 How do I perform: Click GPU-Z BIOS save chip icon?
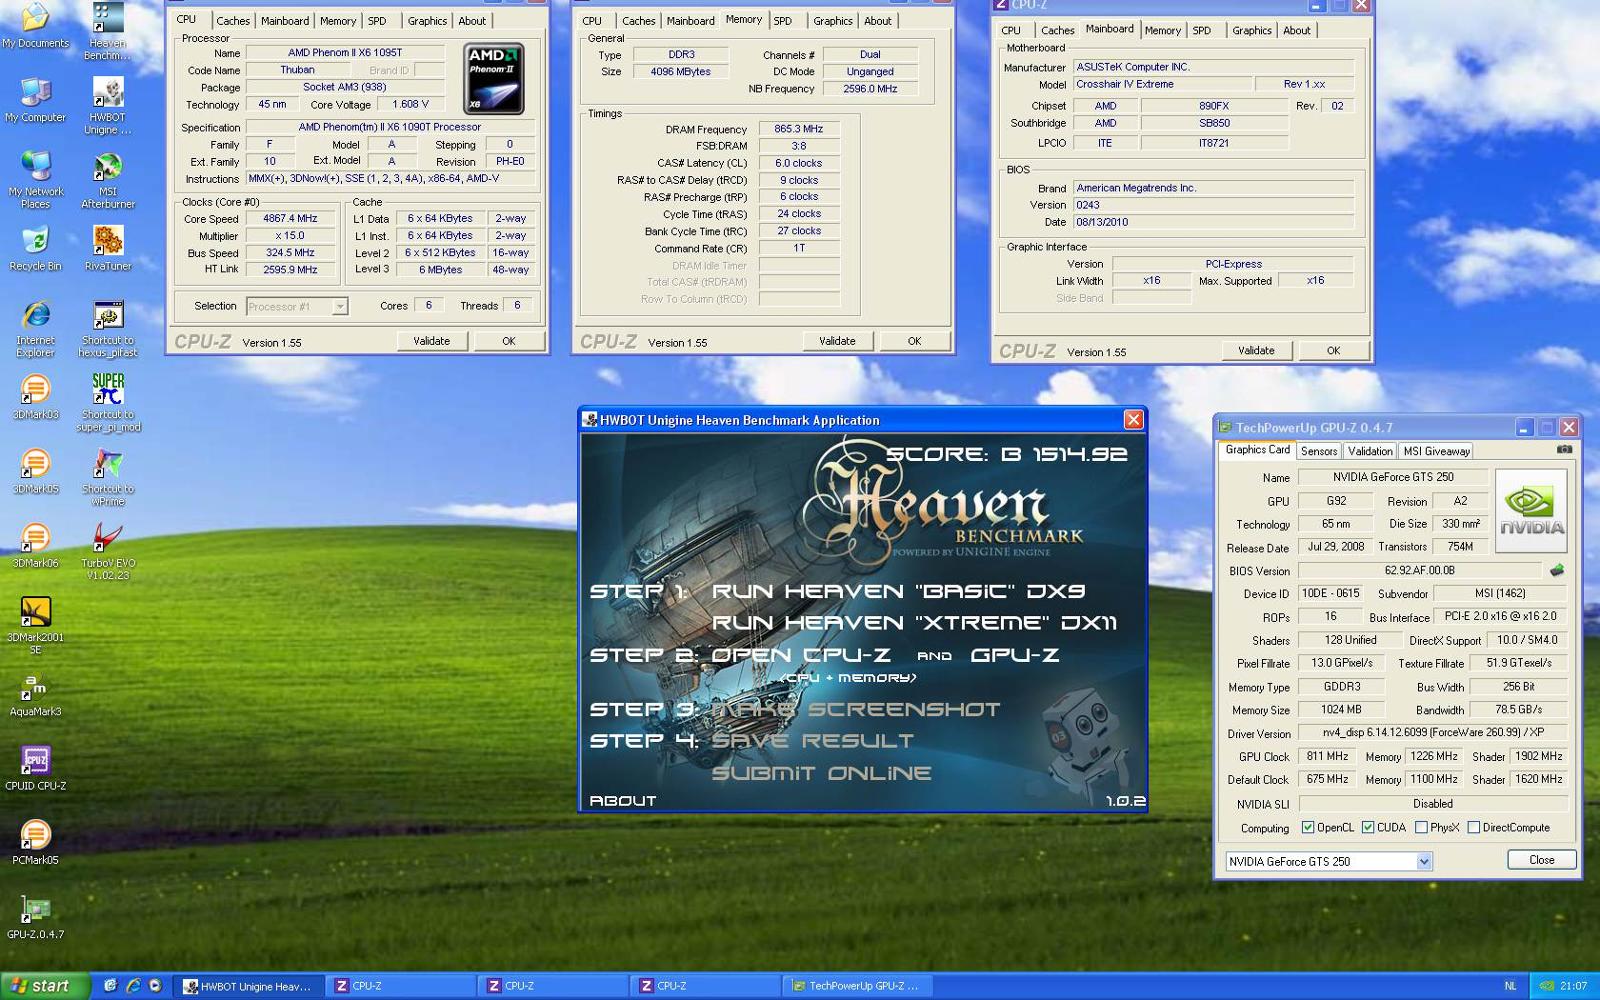[1556, 571]
